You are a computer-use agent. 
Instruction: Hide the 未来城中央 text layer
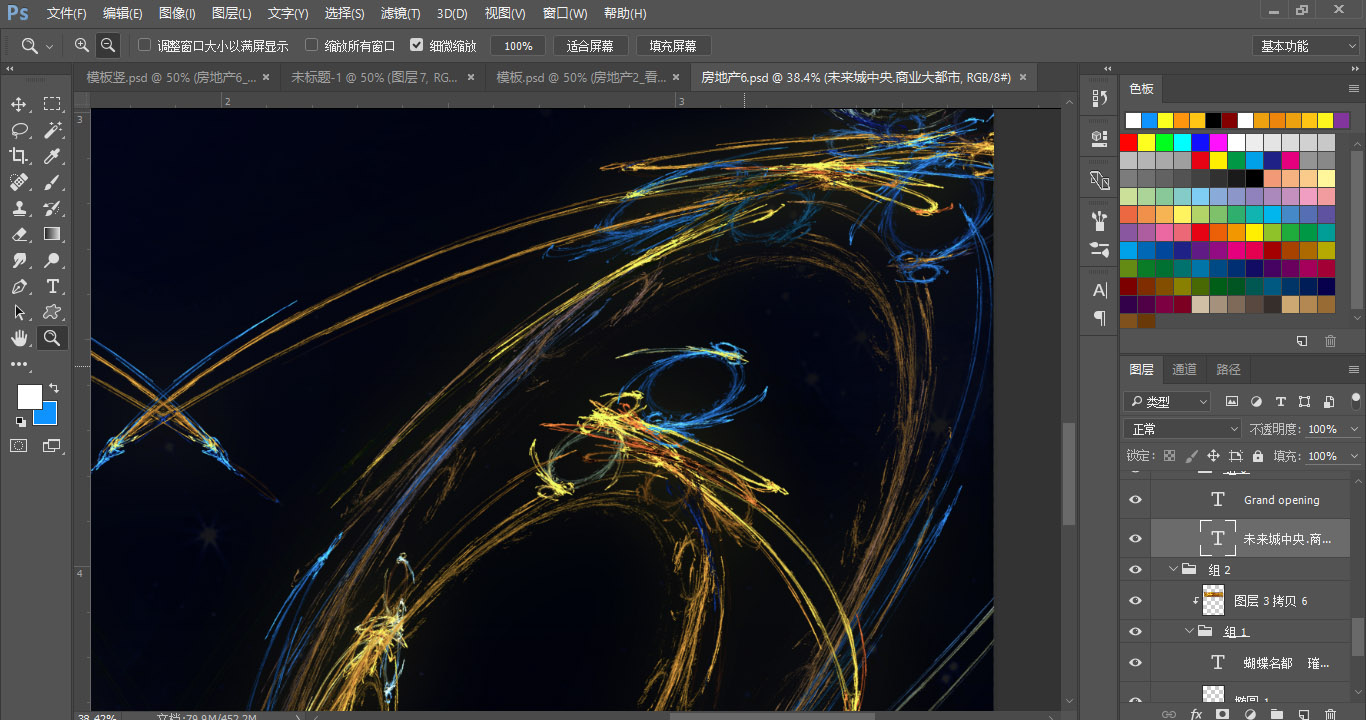1135,539
